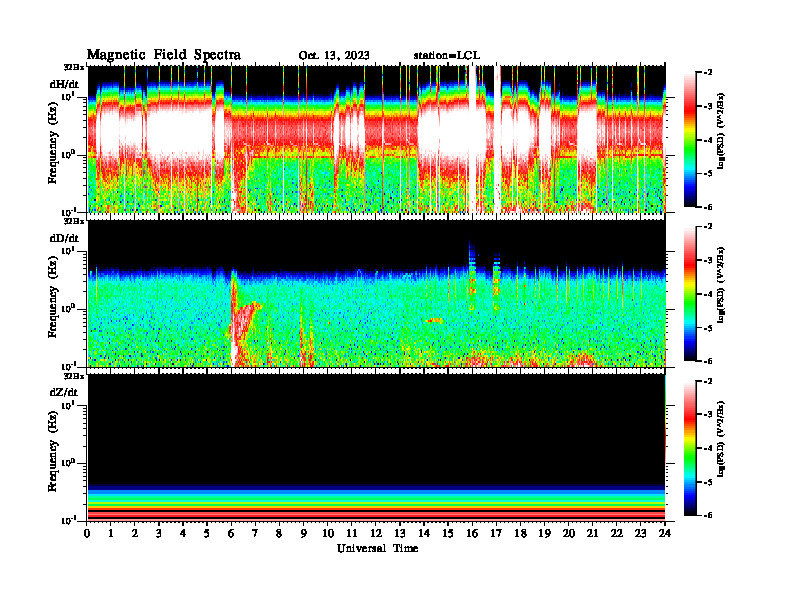Click the dD/dt panel label
This screenshot has width=792, height=612.
64,238
